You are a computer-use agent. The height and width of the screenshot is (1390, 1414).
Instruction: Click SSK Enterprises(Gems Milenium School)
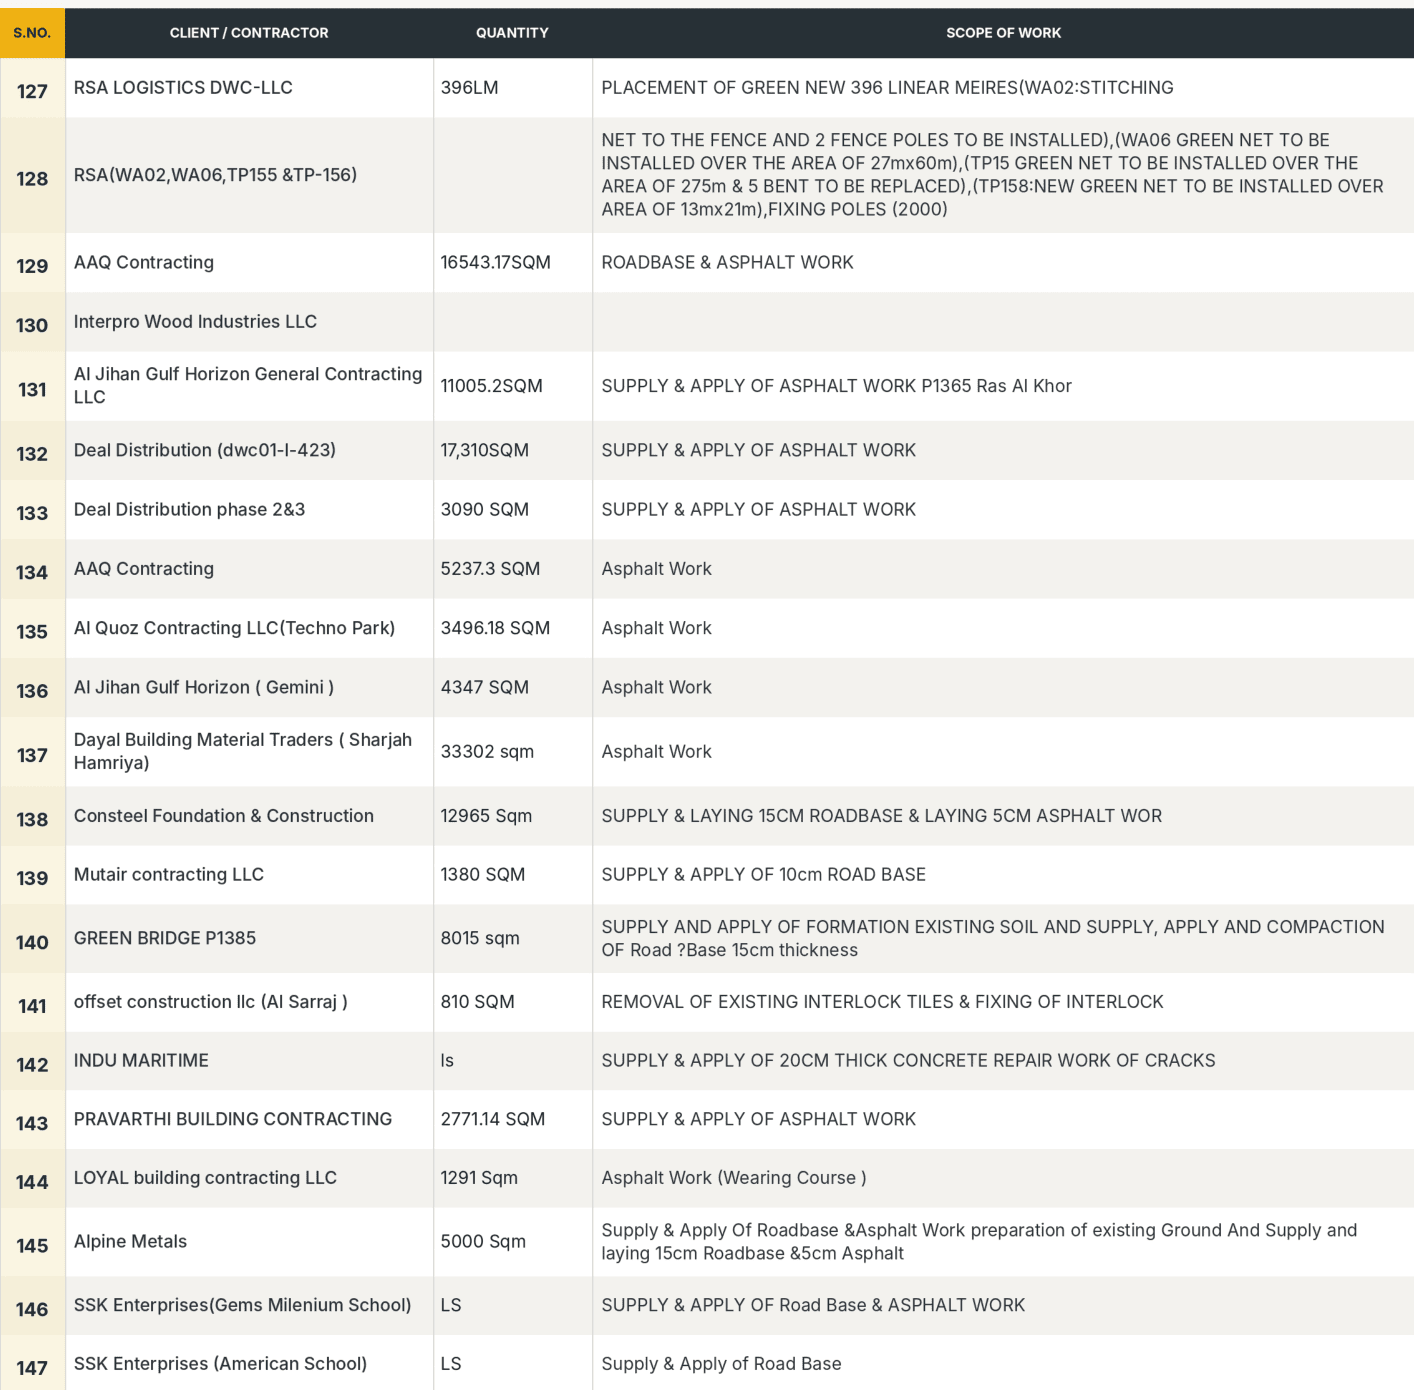(x=242, y=1305)
